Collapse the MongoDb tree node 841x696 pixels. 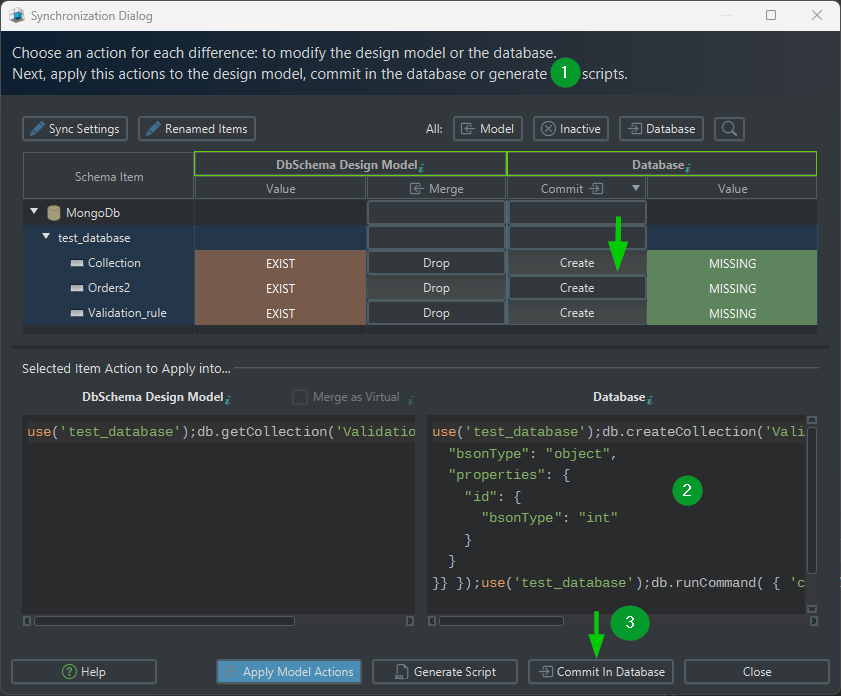(34, 211)
